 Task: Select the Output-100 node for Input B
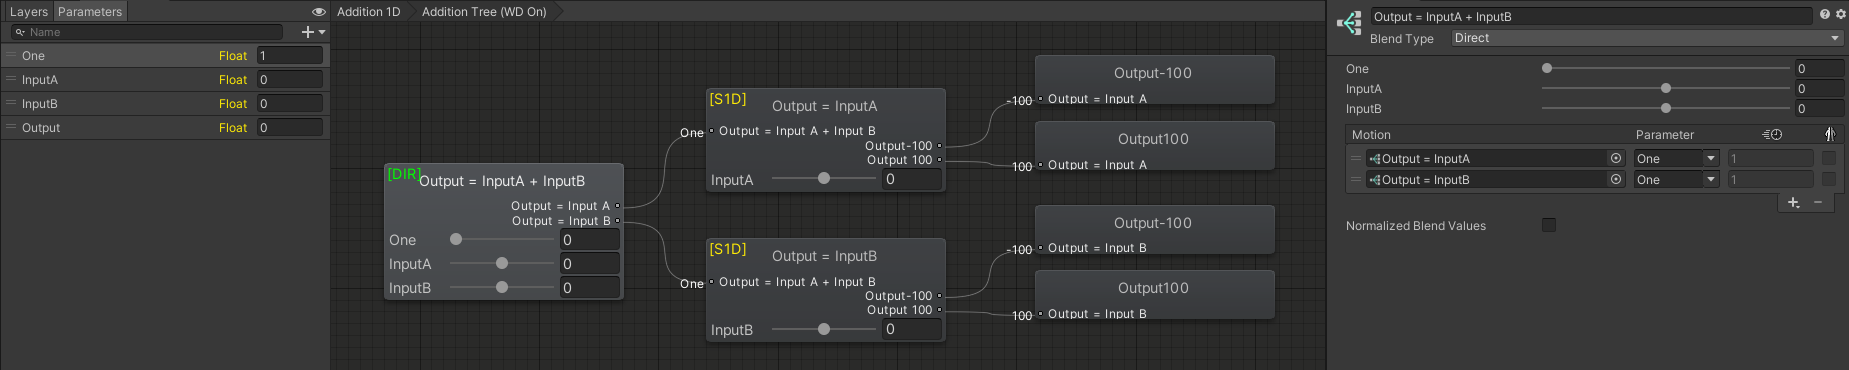[x=1154, y=229]
